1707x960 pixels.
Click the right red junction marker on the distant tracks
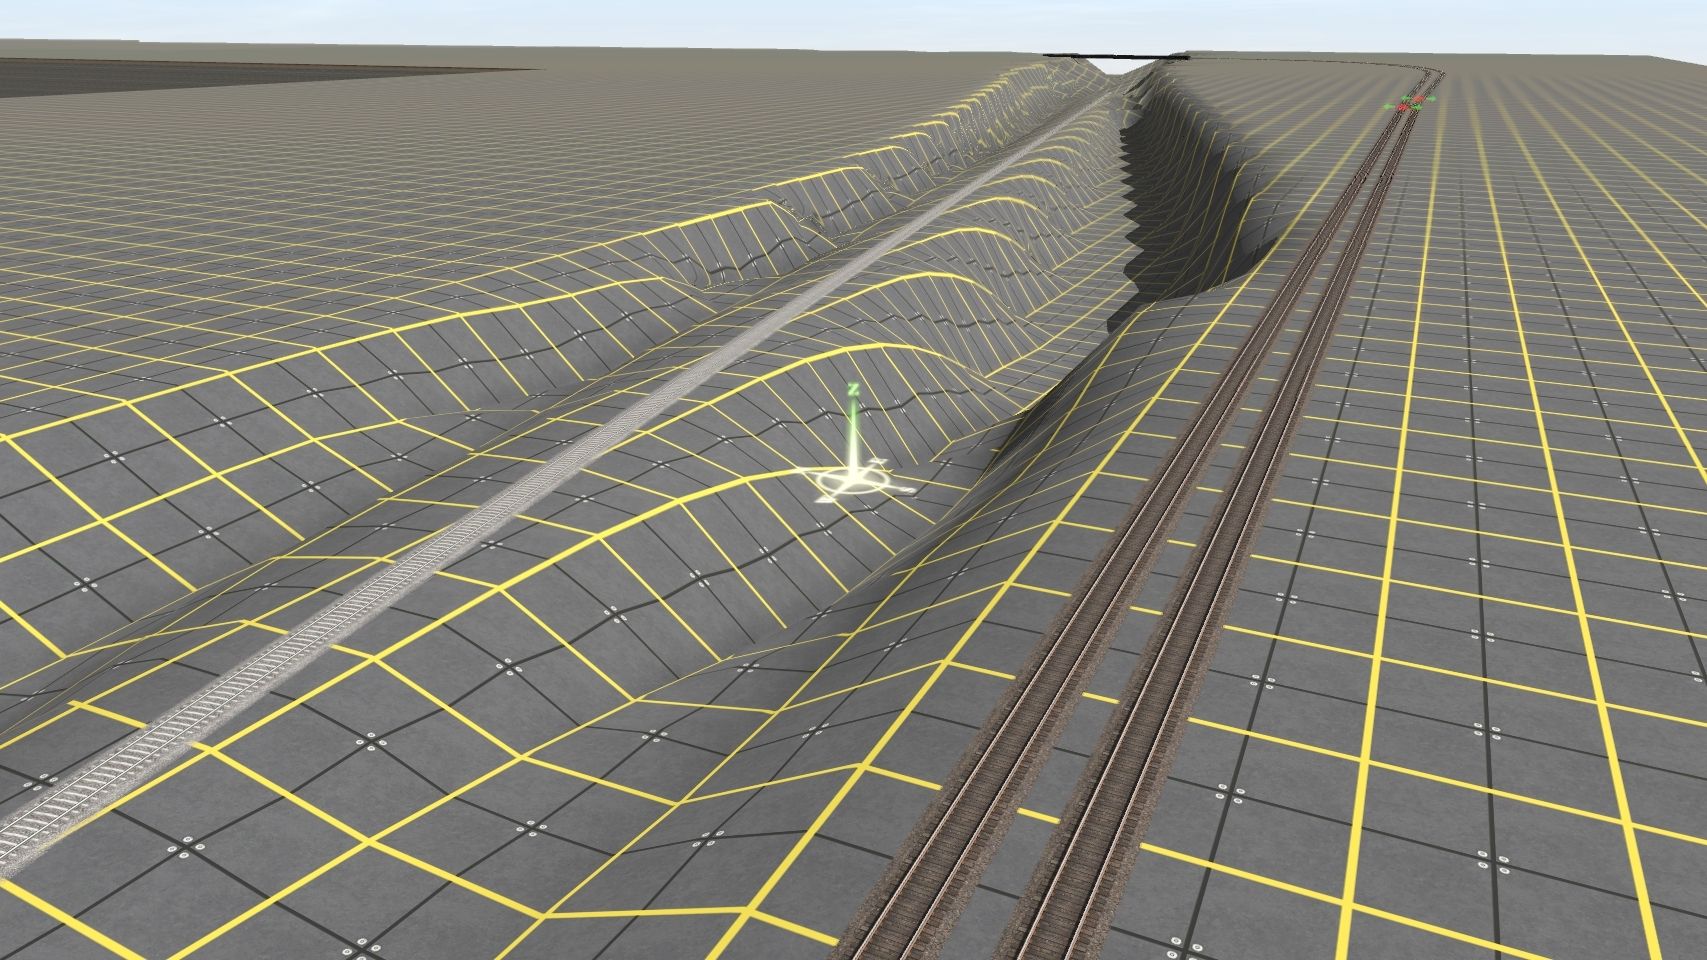point(1419,99)
